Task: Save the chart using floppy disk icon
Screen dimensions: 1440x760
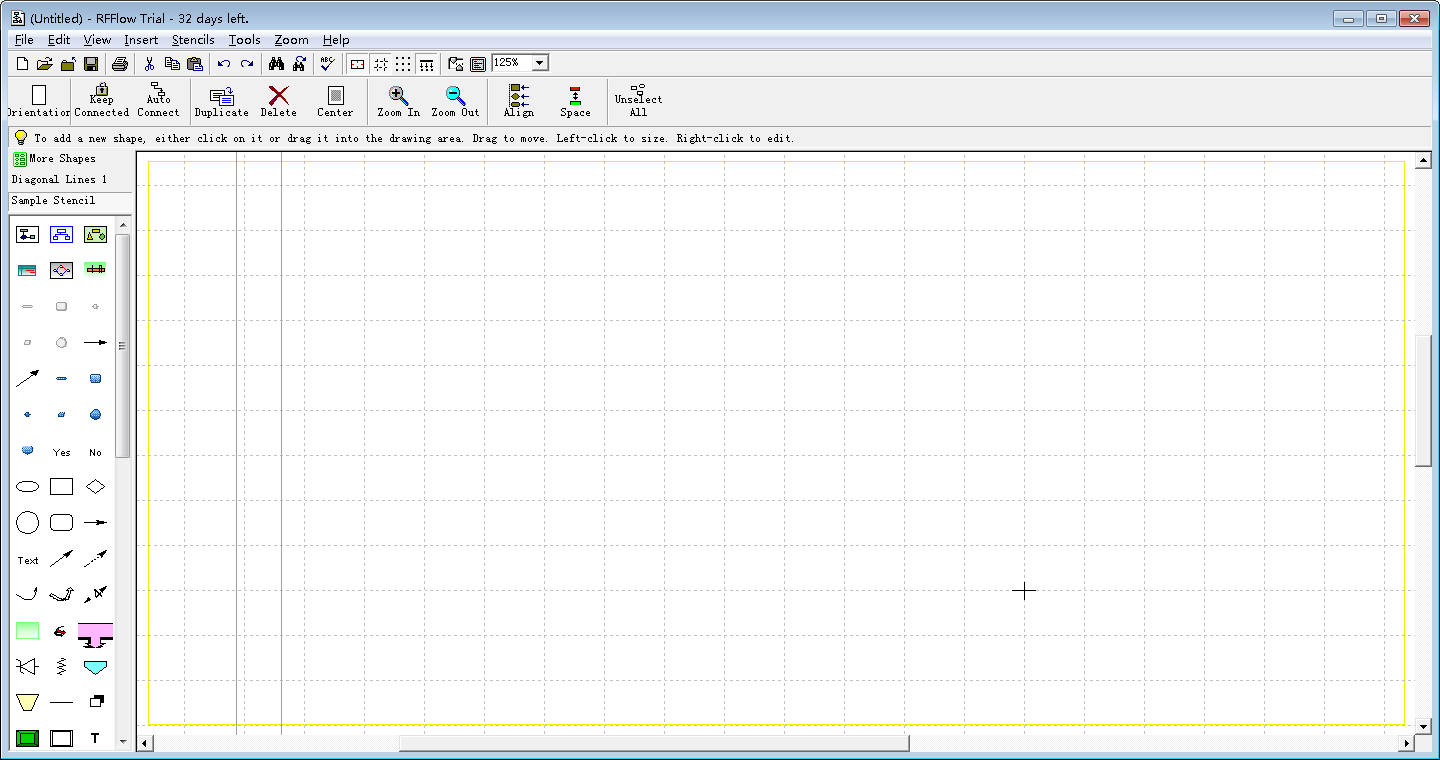Action: click(x=91, y=64)
